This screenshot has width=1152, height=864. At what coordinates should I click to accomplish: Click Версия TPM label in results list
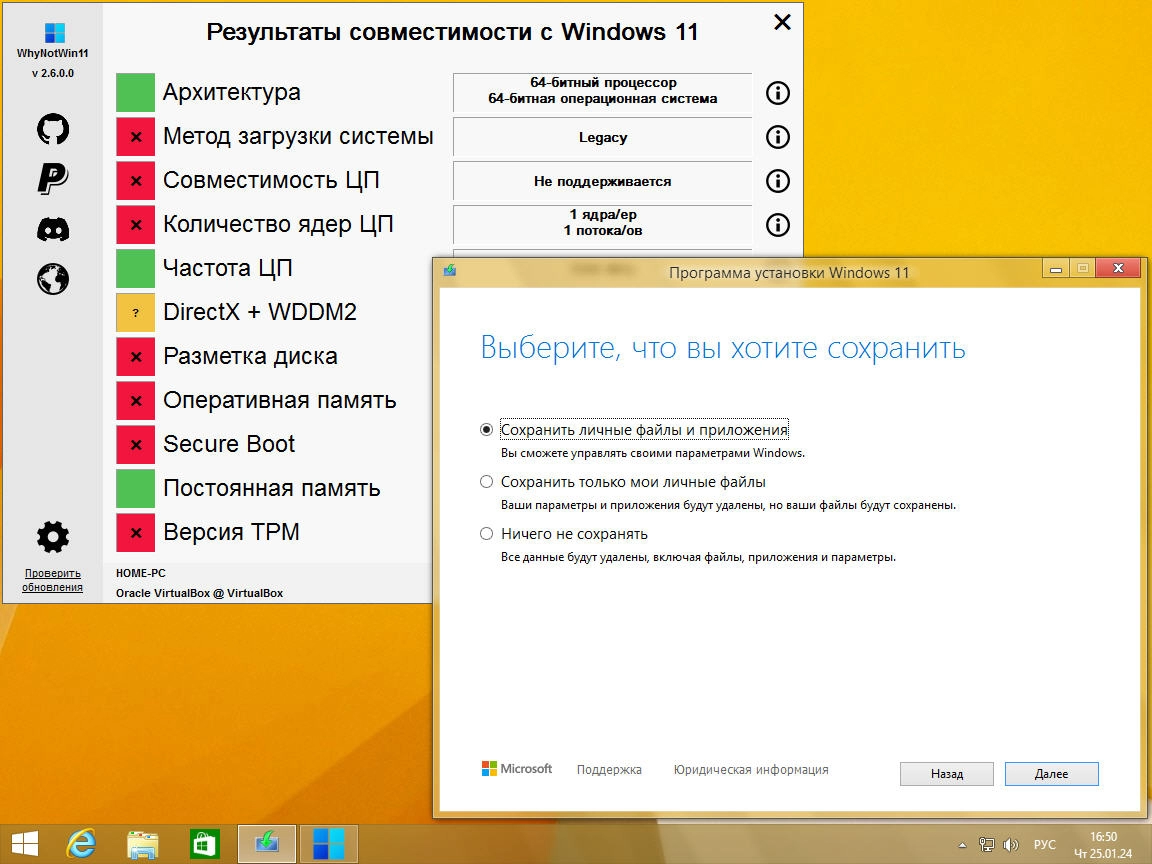point(231,532)
